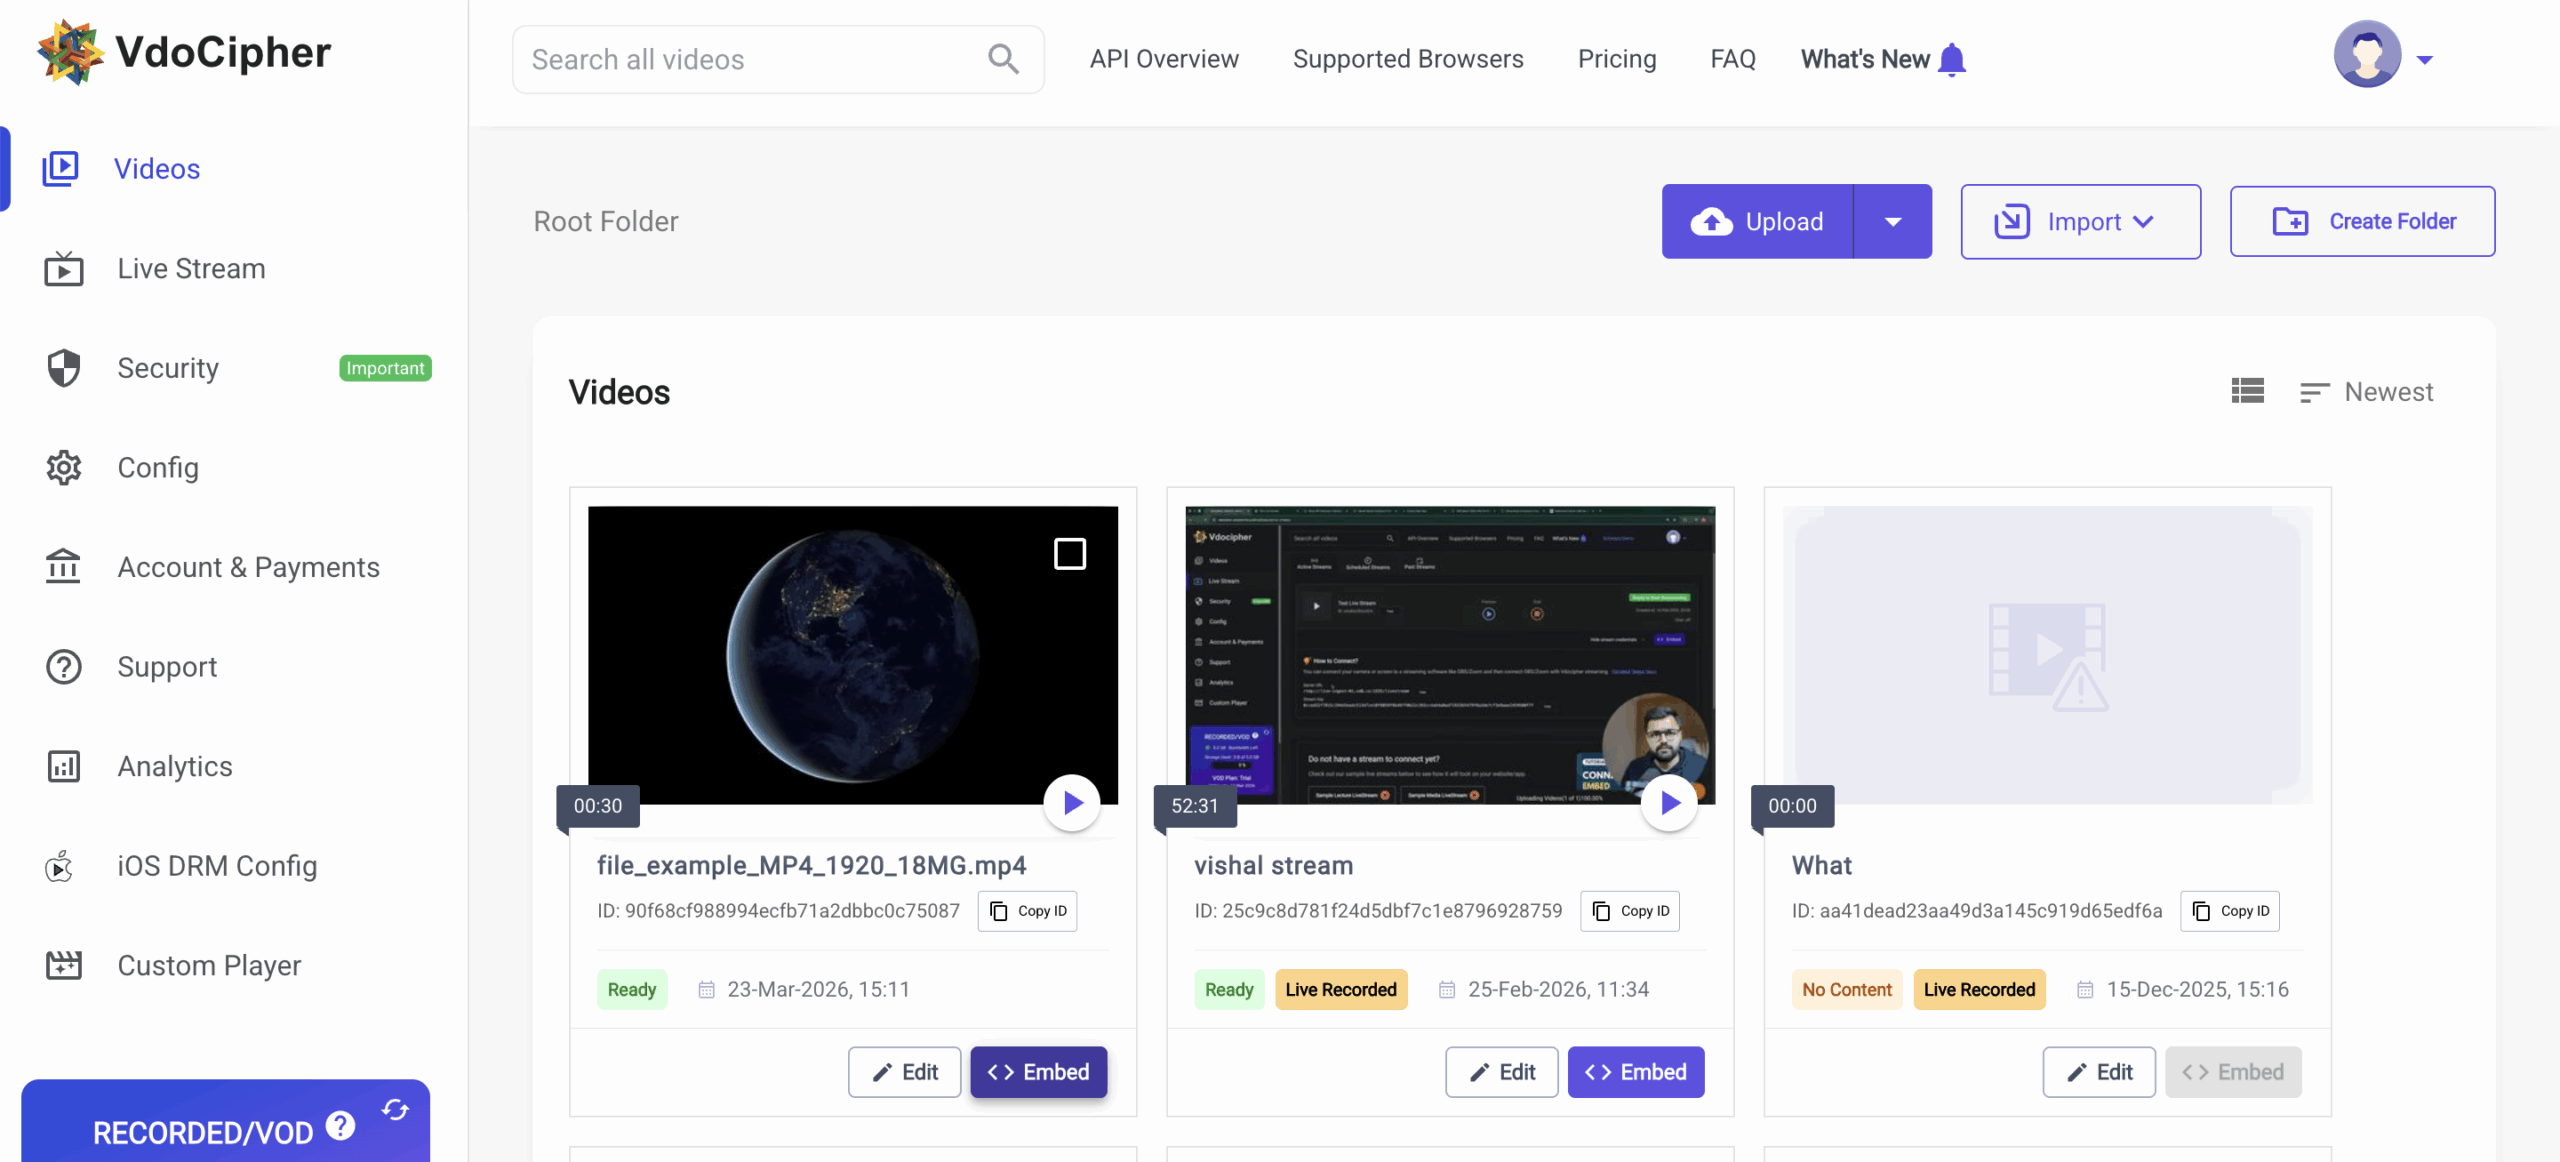This screenshot has width=2560, height=1162.
Task: Click the 25-Feb-2026, 11:34 date
Action: (1558, 989)
